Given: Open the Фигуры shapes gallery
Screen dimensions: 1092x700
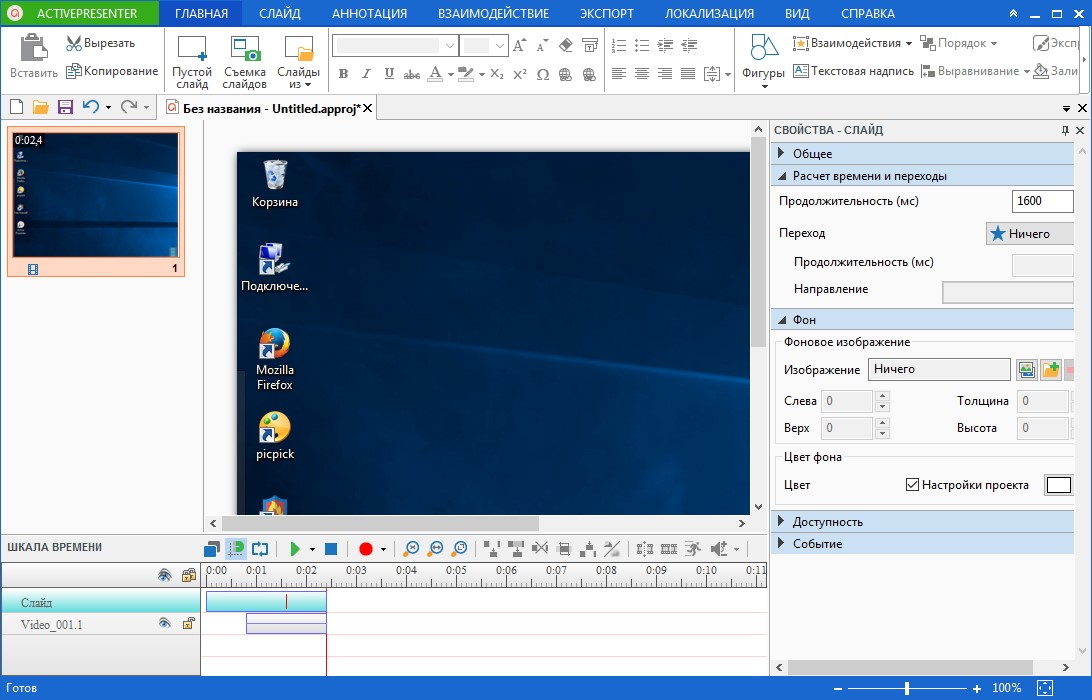Looking at the screenshot, I should [763, 61].
